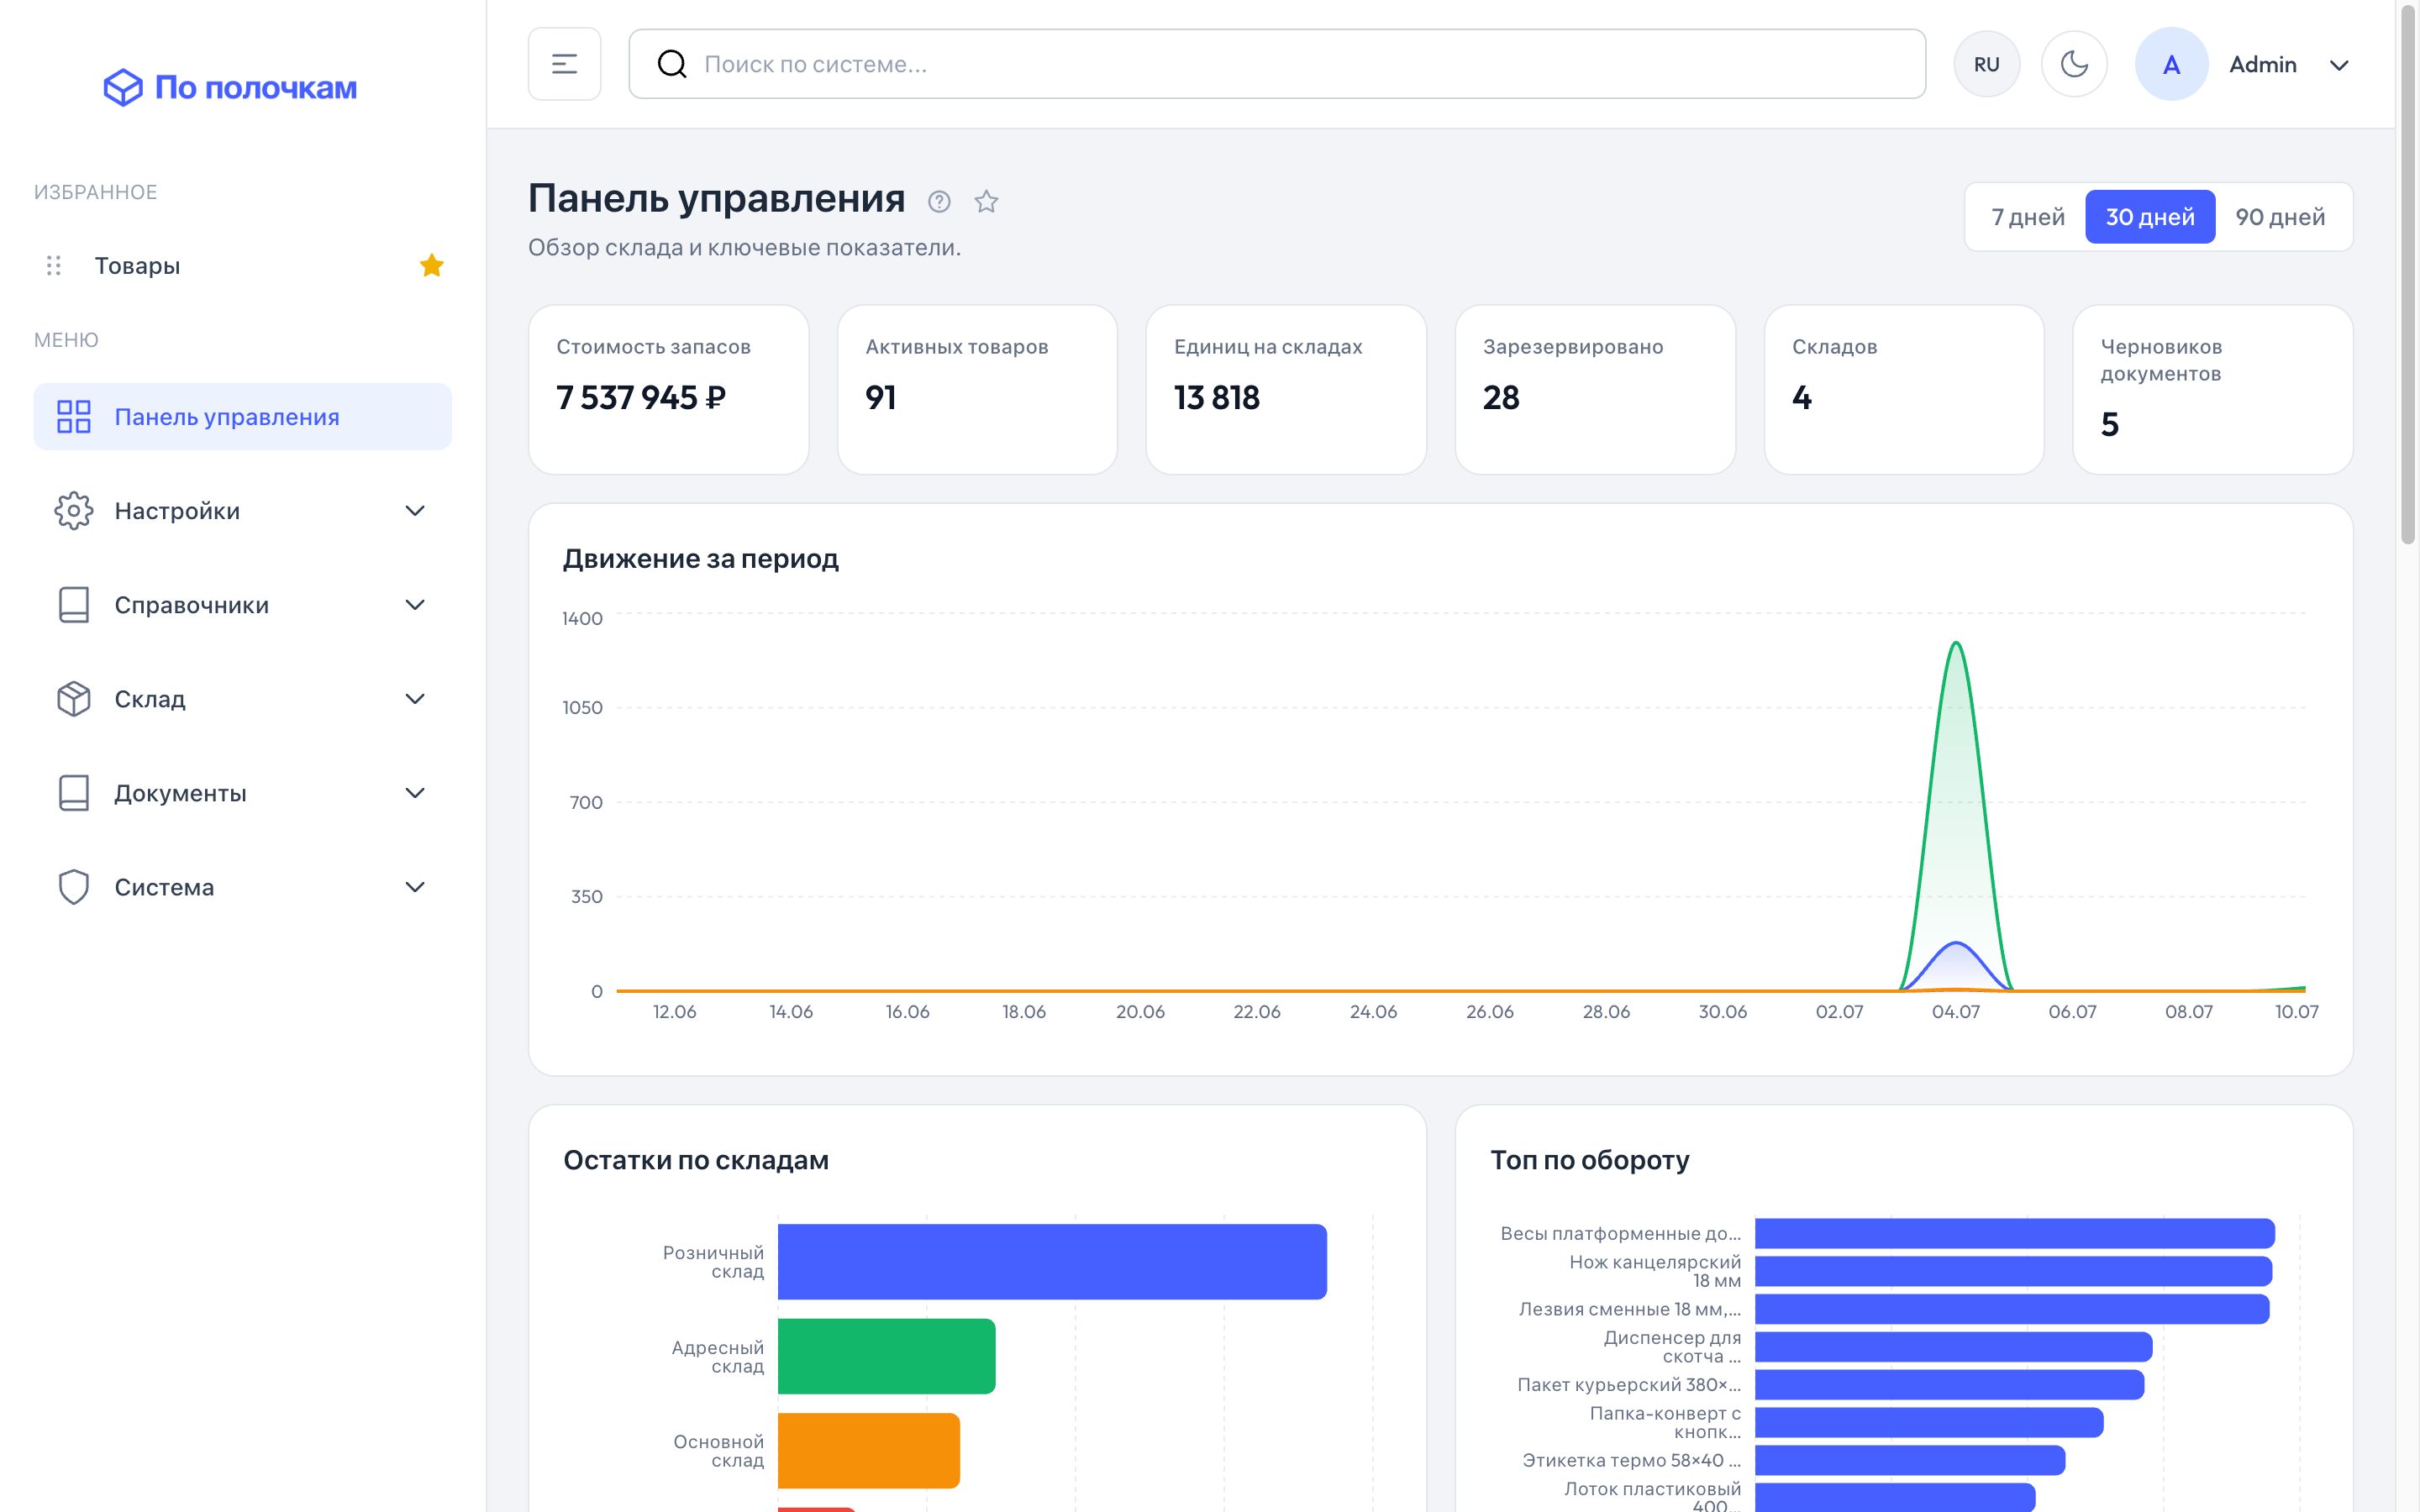Open the RU language selector

[1986, 64]
